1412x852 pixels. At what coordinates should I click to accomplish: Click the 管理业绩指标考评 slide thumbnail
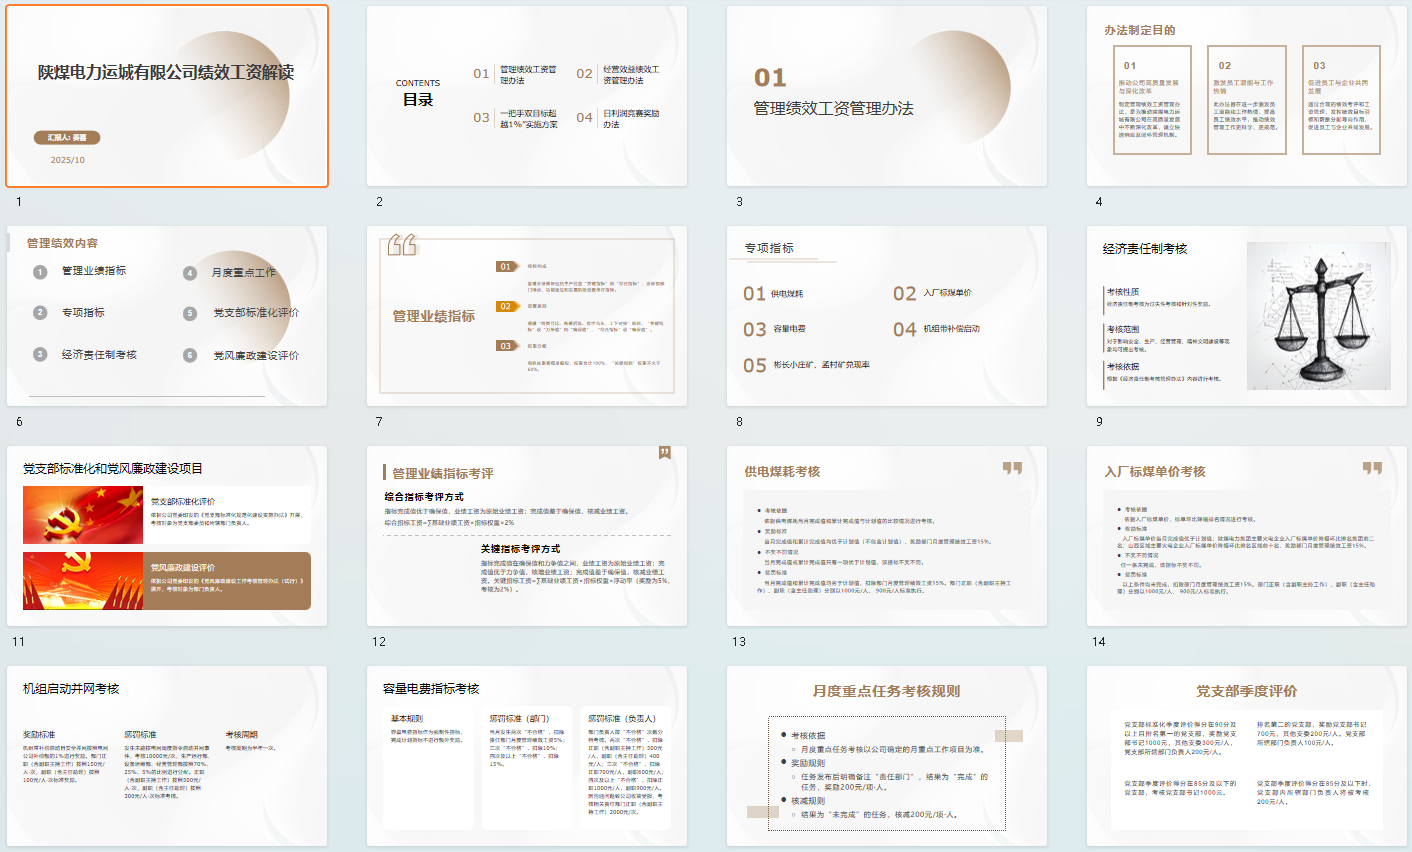point(527,536)
